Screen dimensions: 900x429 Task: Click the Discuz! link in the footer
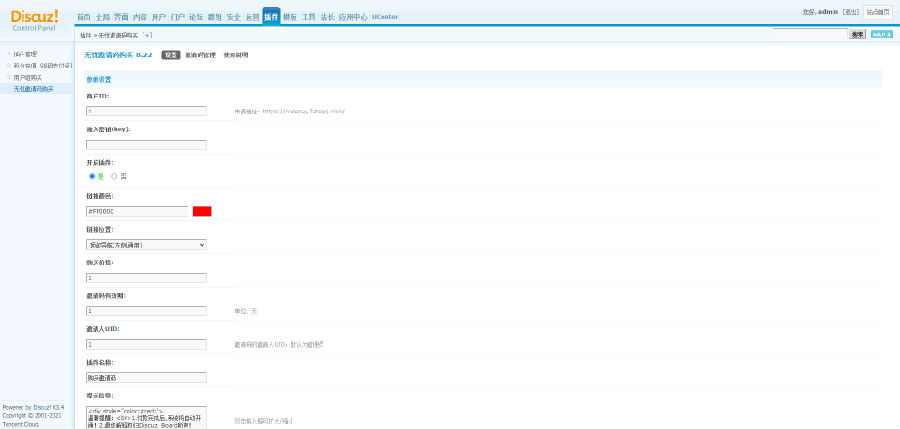[43, 407]
